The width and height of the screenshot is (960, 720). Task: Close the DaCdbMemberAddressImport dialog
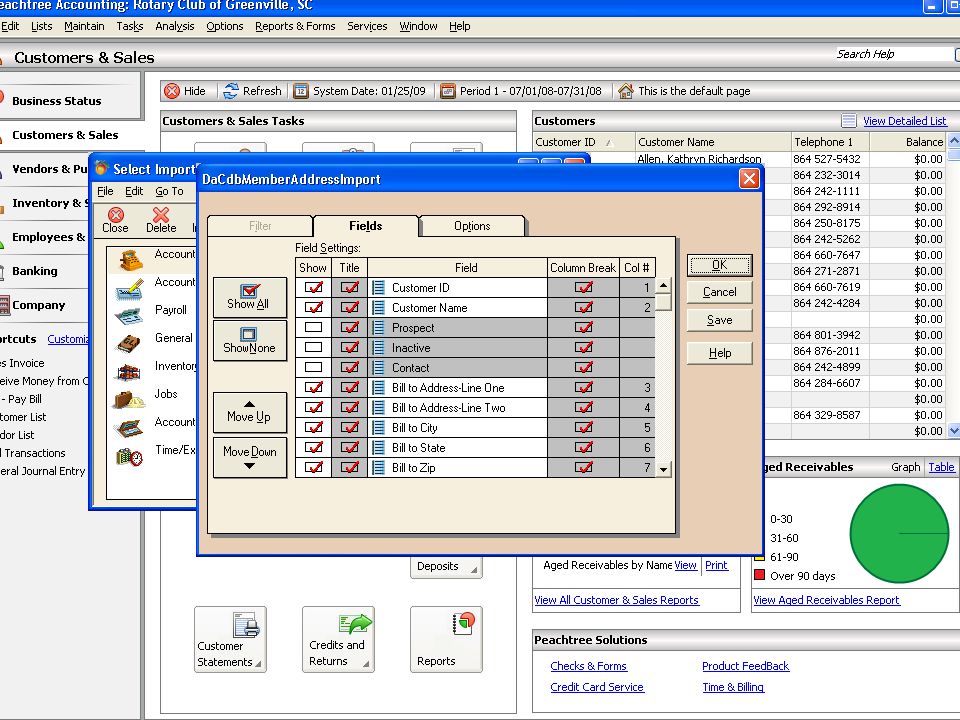pos(749,179)
